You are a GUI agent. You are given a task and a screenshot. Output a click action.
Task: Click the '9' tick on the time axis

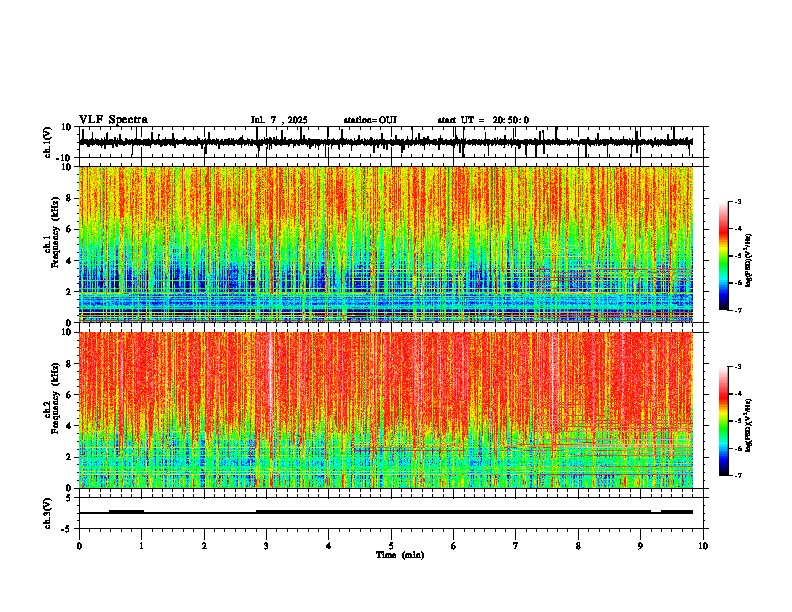point(640,545)
